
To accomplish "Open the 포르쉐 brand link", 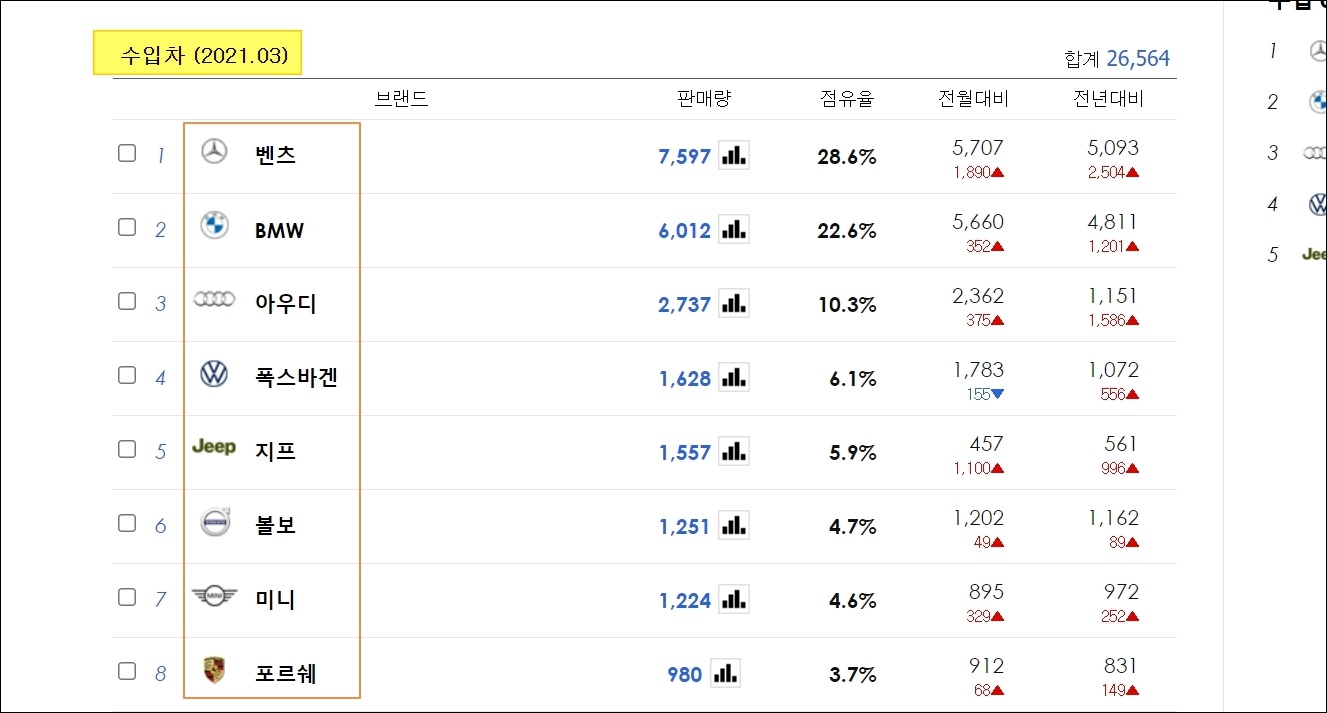I will tap(286, 673).
